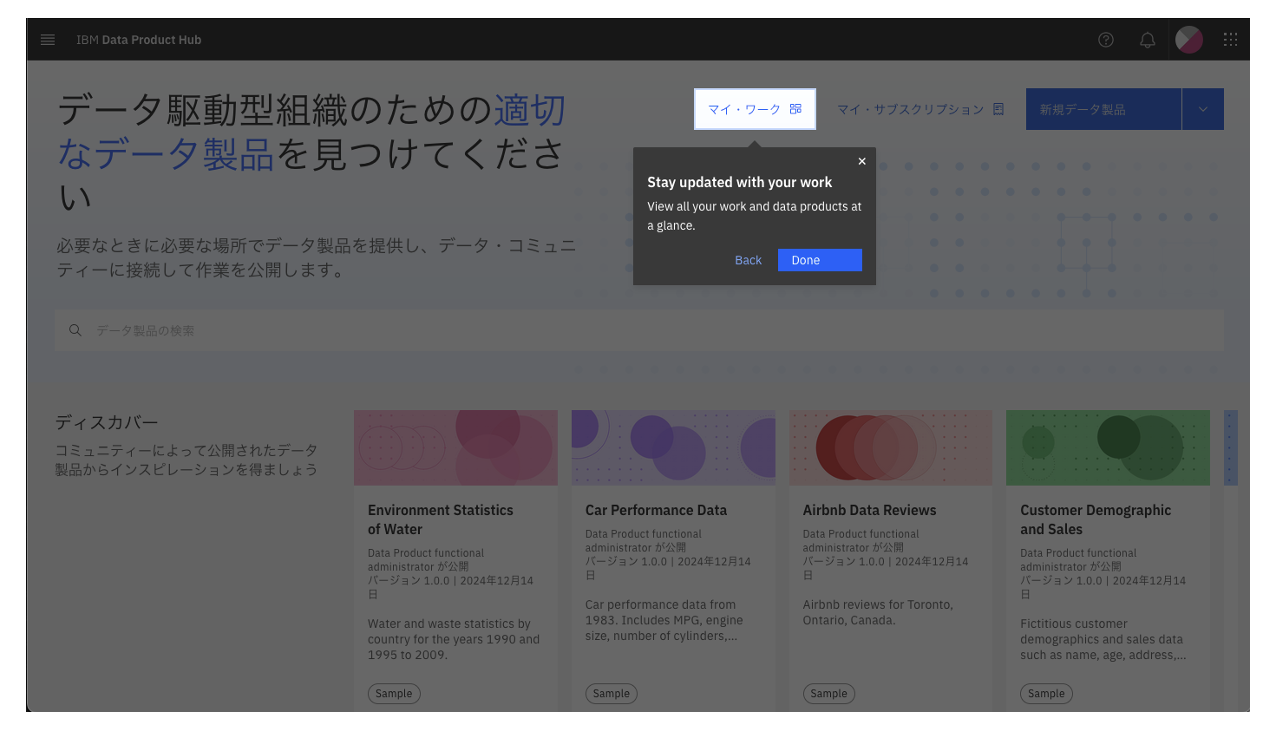Click the search magnifier icon
Viewport: 1278px width, 742px height.
coord(75,330)
